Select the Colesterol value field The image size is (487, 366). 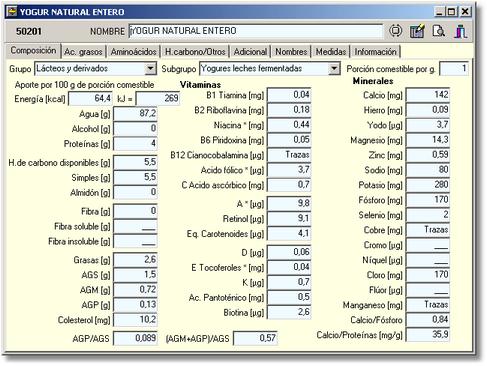pyautogui.click(x=135, y=320)
